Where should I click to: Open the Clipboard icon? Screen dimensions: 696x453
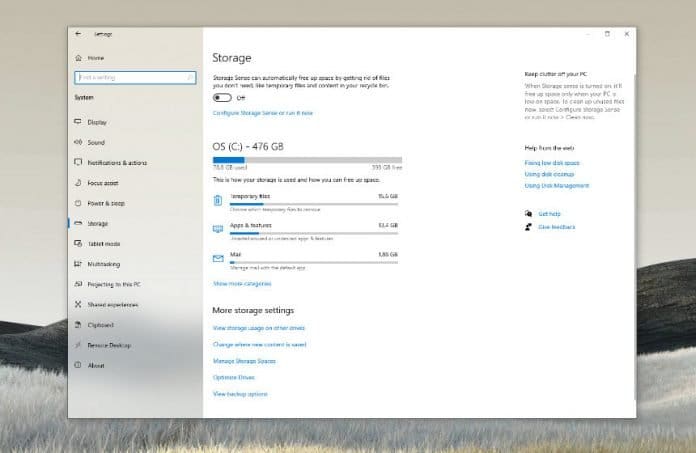pos(78,324)
